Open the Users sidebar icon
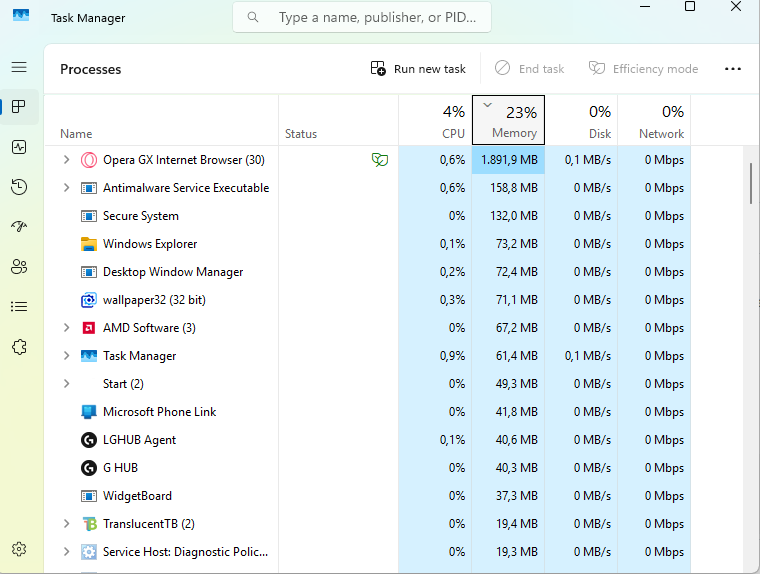760x574 pixels. [x=19, y=267]
